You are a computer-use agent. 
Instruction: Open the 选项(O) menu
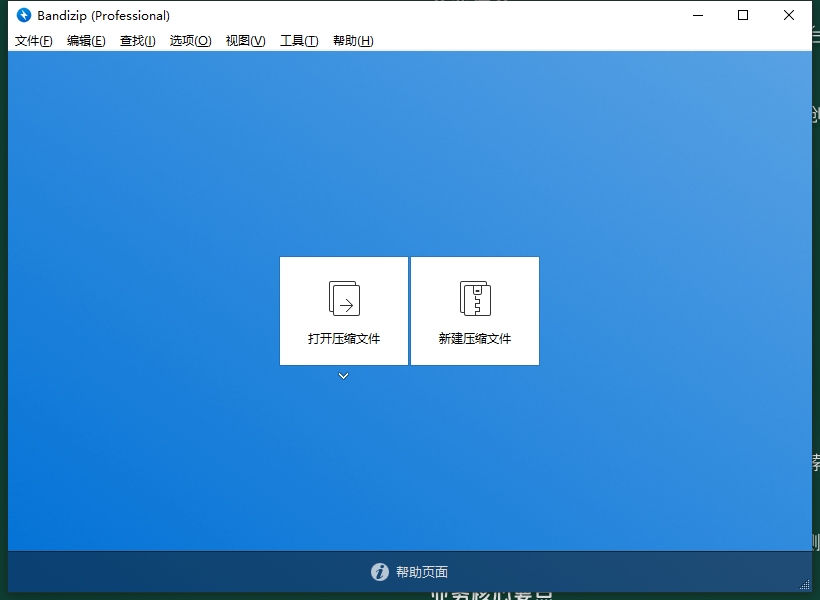click(190, 41)
